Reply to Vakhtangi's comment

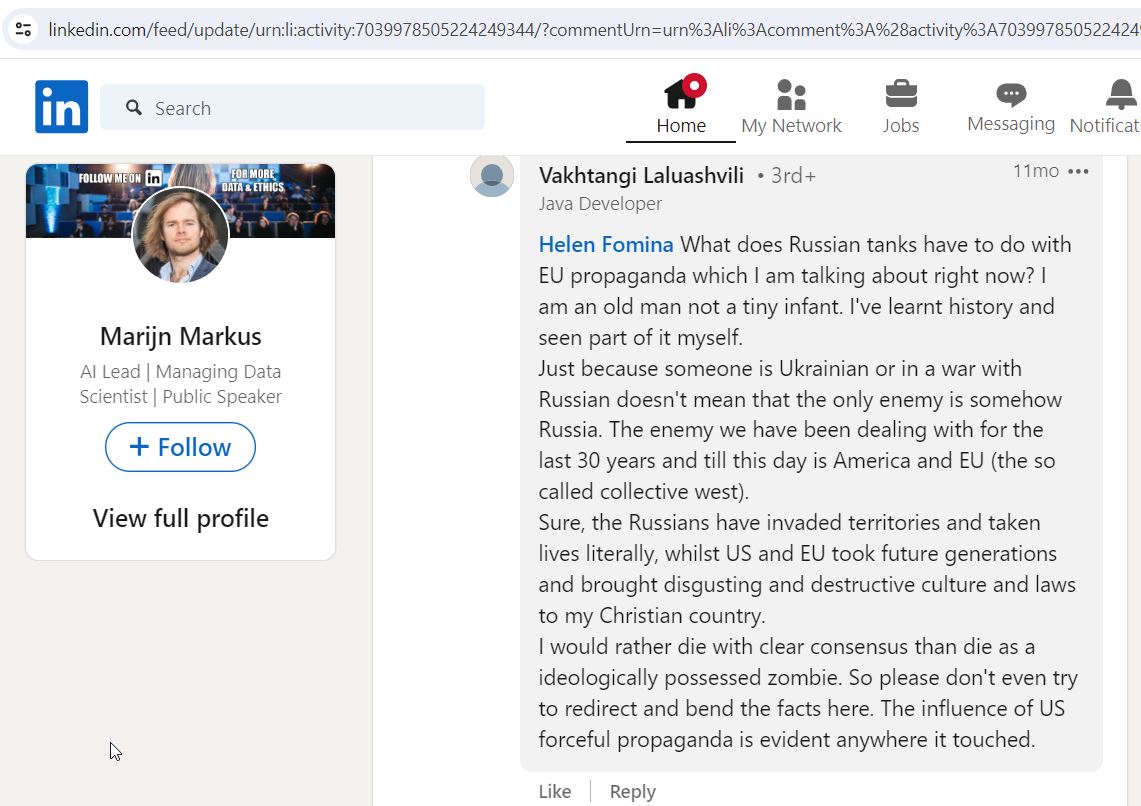[632, 791]
